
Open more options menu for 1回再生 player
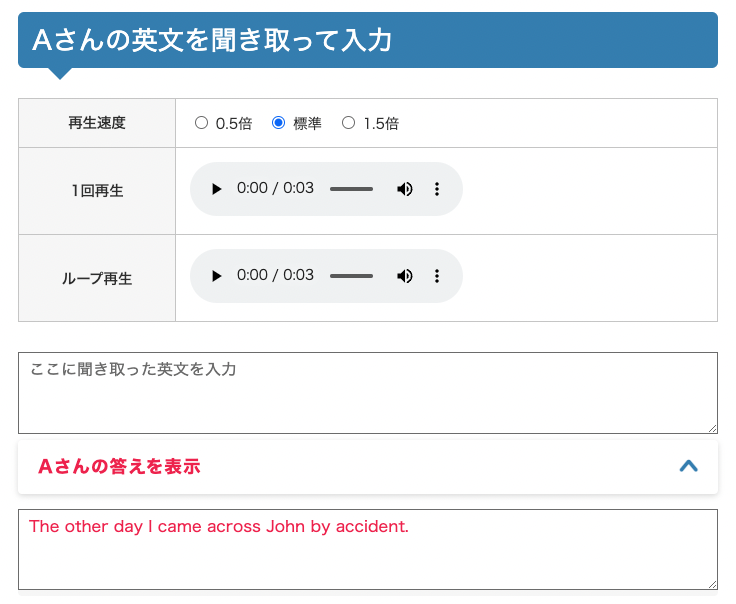[437, 189]
